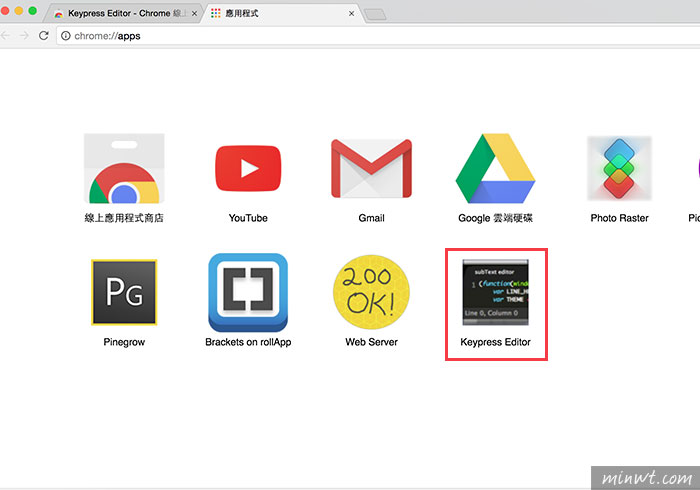Reload the chrome://apps page

(44, 36)
